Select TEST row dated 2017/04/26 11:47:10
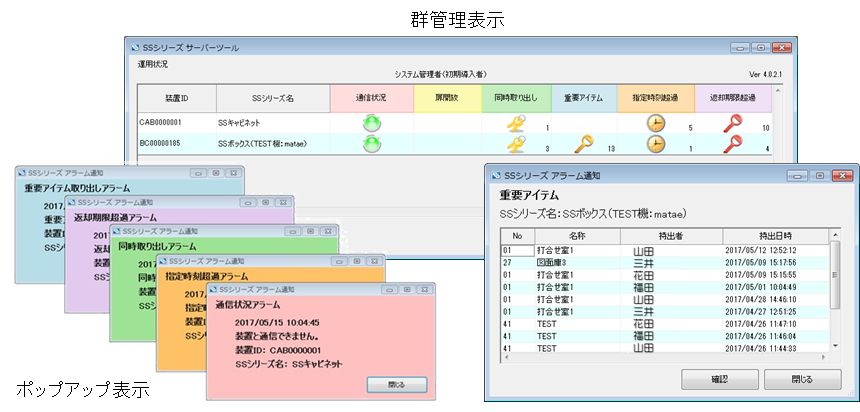This screenshot has width=860, height=412. click(664, 324)
